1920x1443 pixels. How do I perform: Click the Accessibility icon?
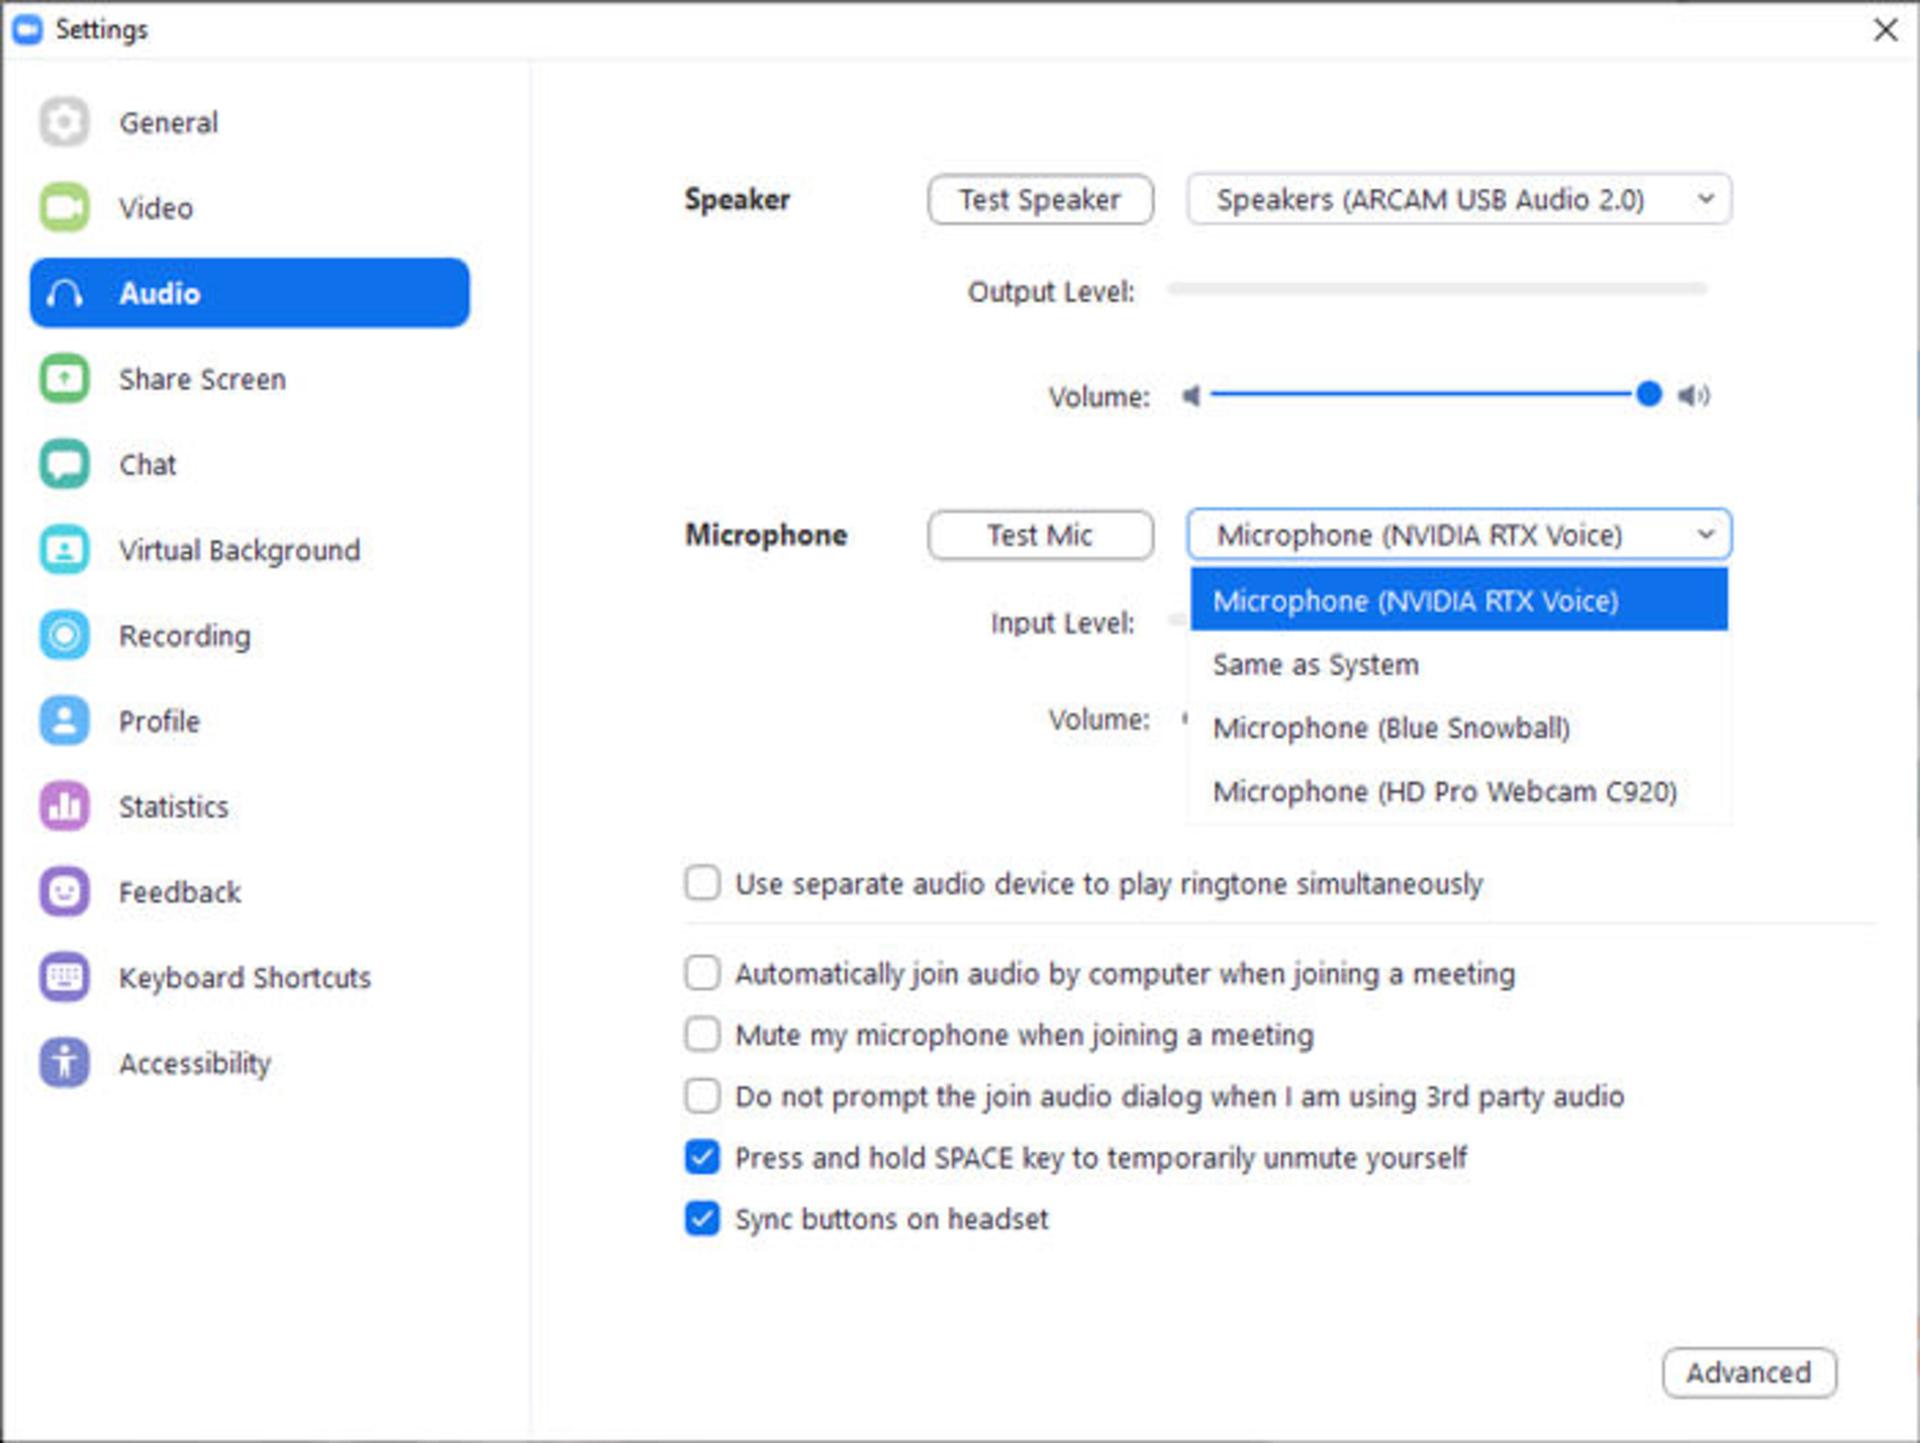(x=64, y=1063)
